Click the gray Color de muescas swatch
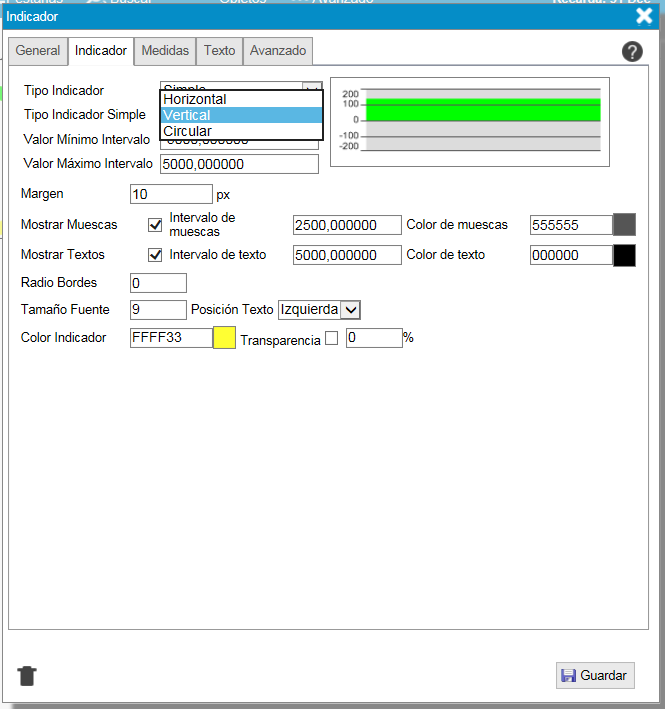 [x=624, y=225]
